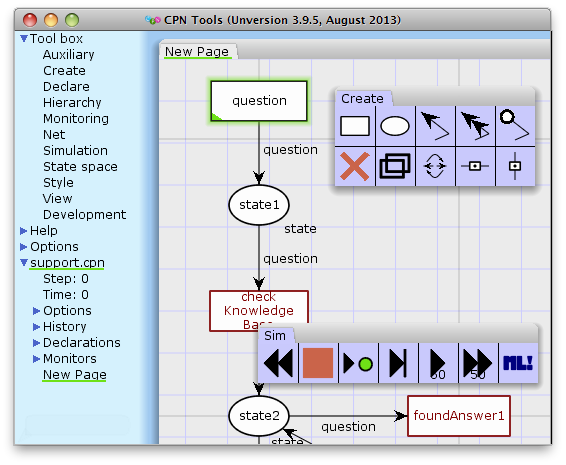Select the vertical guideline tool
Viewport: 566px width, 465px height.
515,166
